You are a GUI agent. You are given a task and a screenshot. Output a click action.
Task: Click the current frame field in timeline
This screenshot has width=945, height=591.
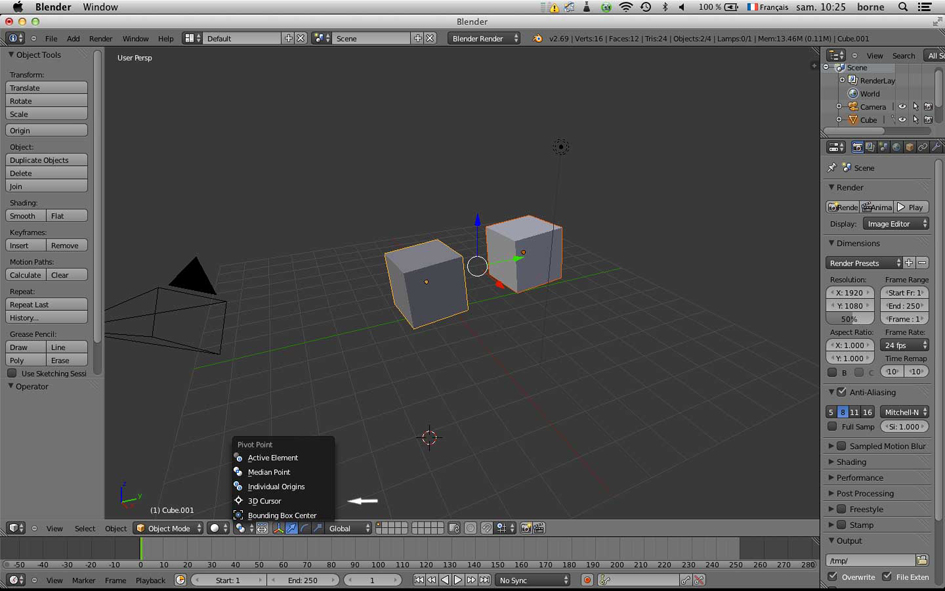point(371,579)
